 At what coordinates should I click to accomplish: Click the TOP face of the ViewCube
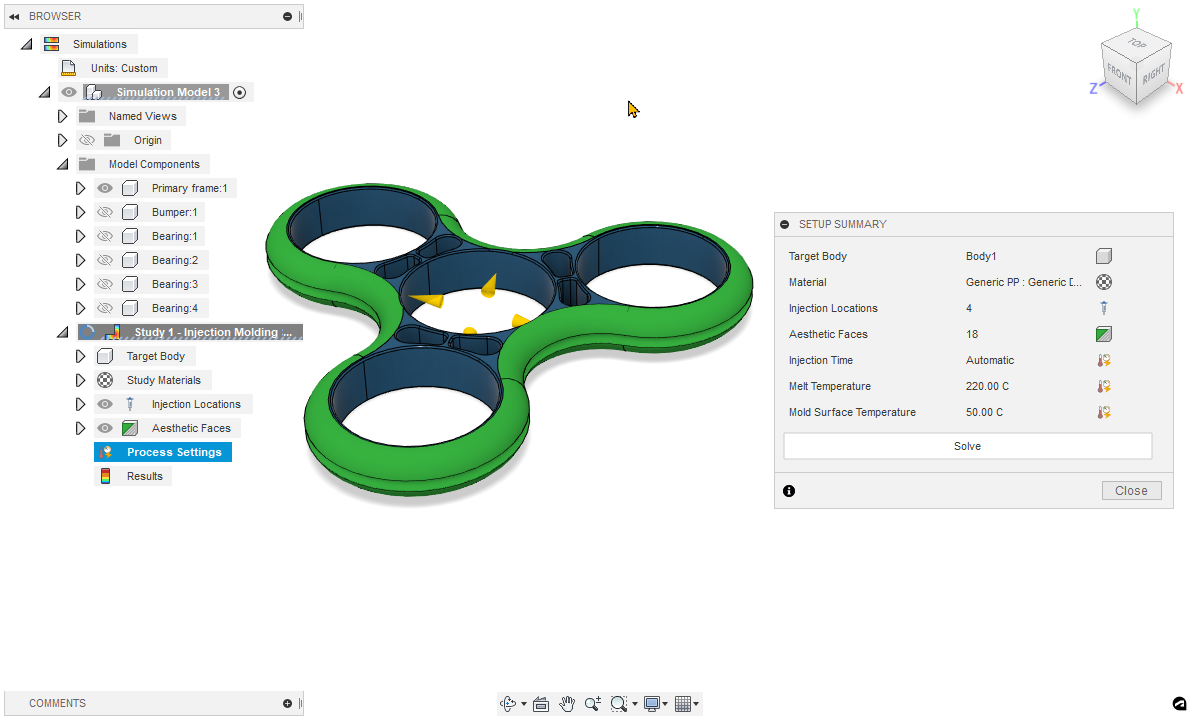point(1136,44)
